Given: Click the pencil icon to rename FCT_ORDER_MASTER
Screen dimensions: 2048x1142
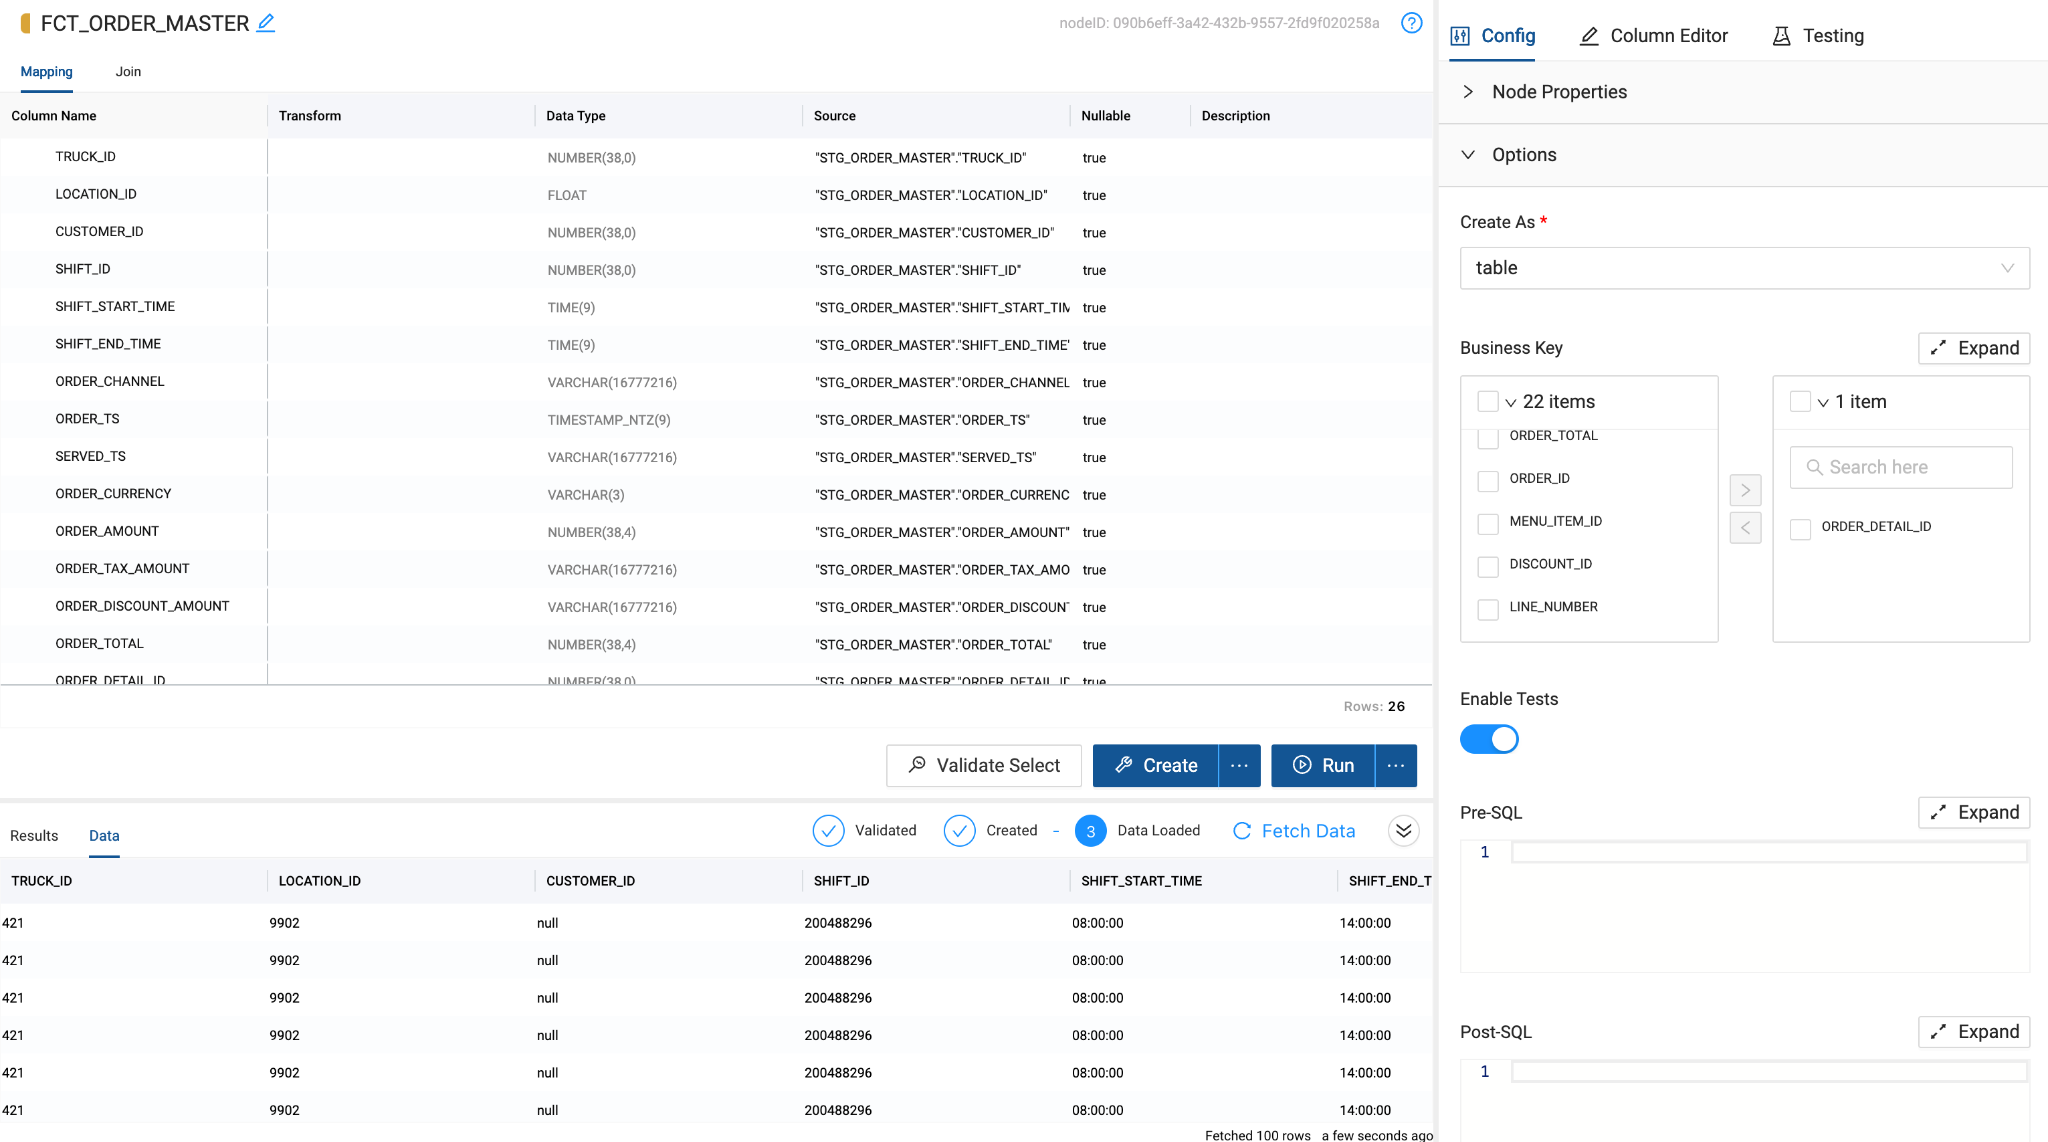Looking at the screenshot, I should (265, 22).
